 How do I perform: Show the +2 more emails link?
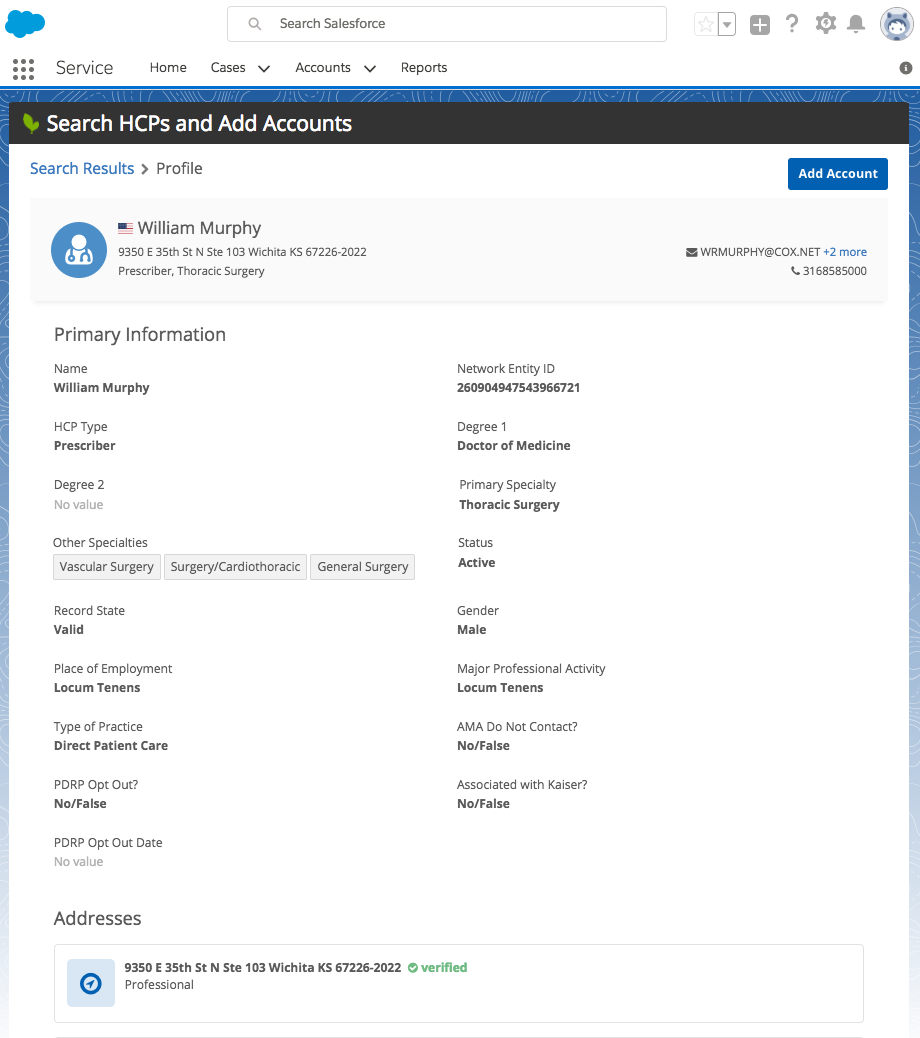(x=845, y=252)
